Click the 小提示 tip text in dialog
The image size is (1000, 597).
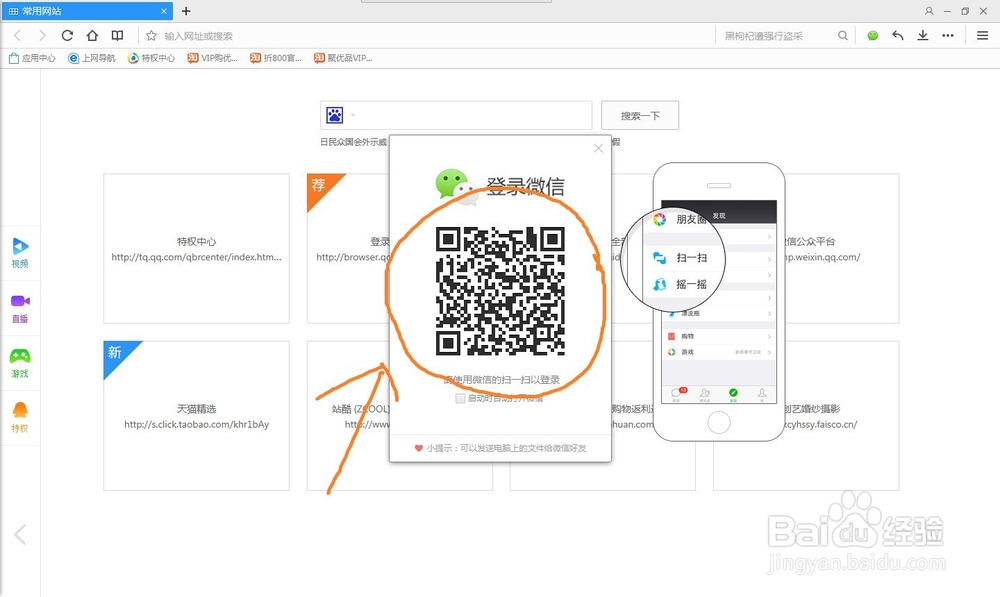pos(506,448)
